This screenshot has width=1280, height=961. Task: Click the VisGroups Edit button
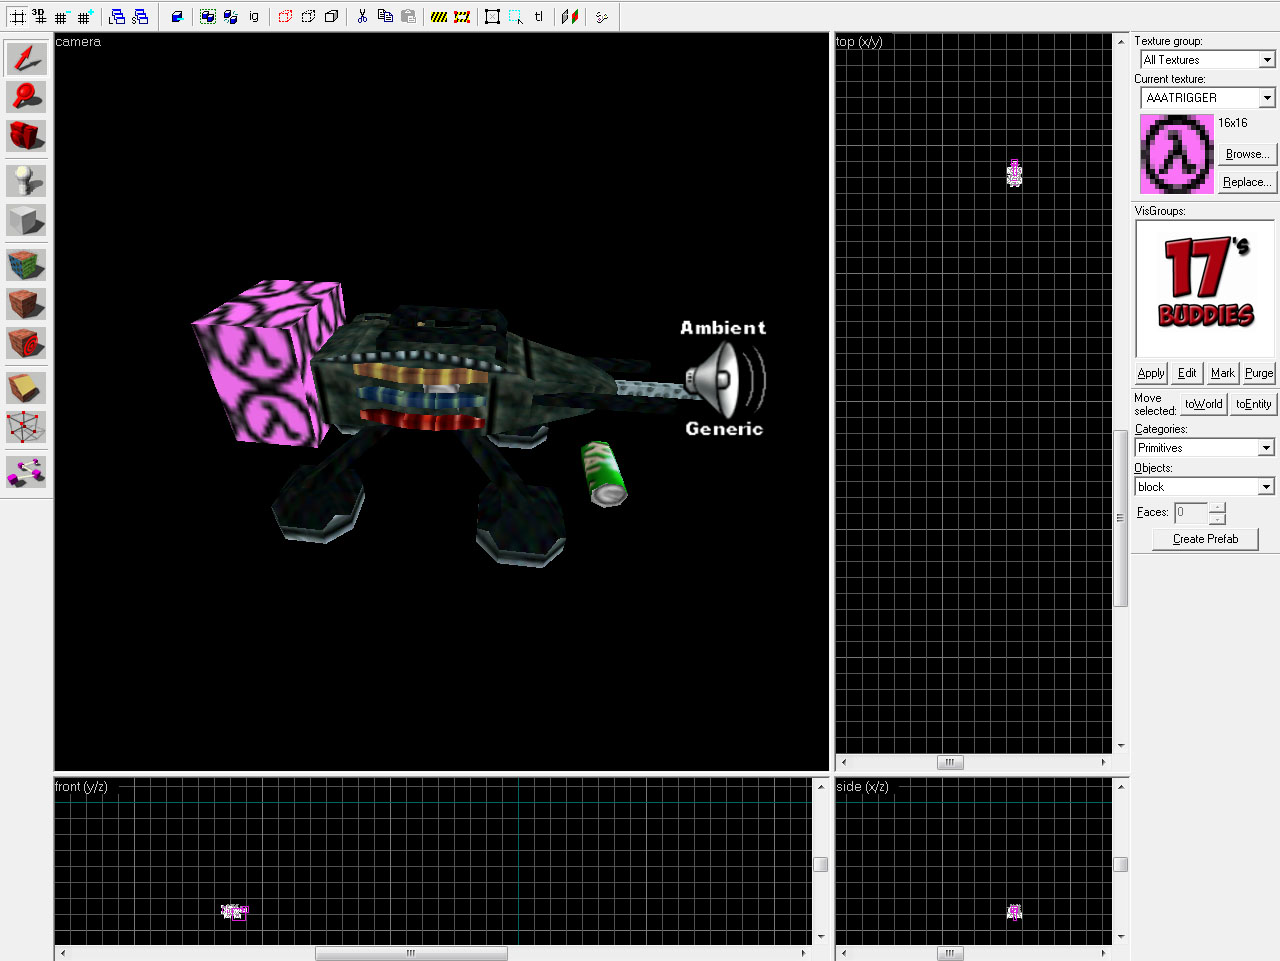1187,373
